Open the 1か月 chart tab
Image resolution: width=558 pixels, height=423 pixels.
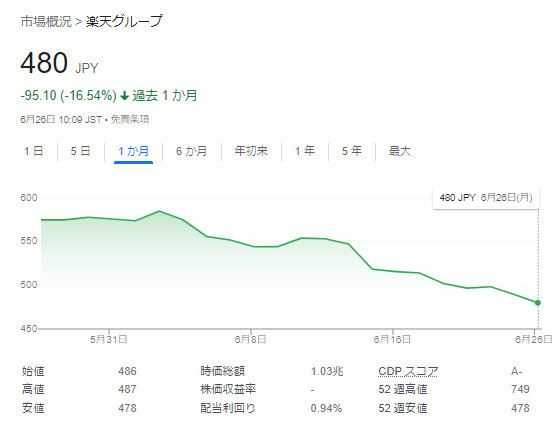133,152
